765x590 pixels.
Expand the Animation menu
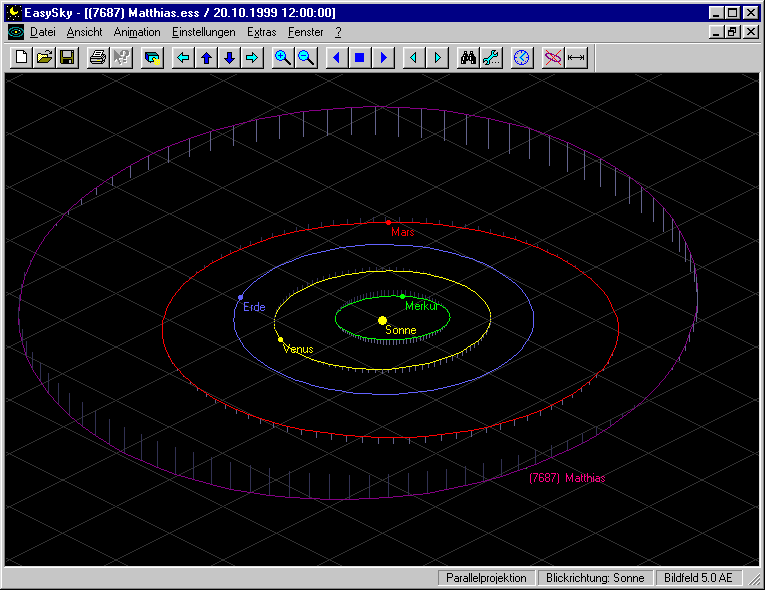point(136,32)
